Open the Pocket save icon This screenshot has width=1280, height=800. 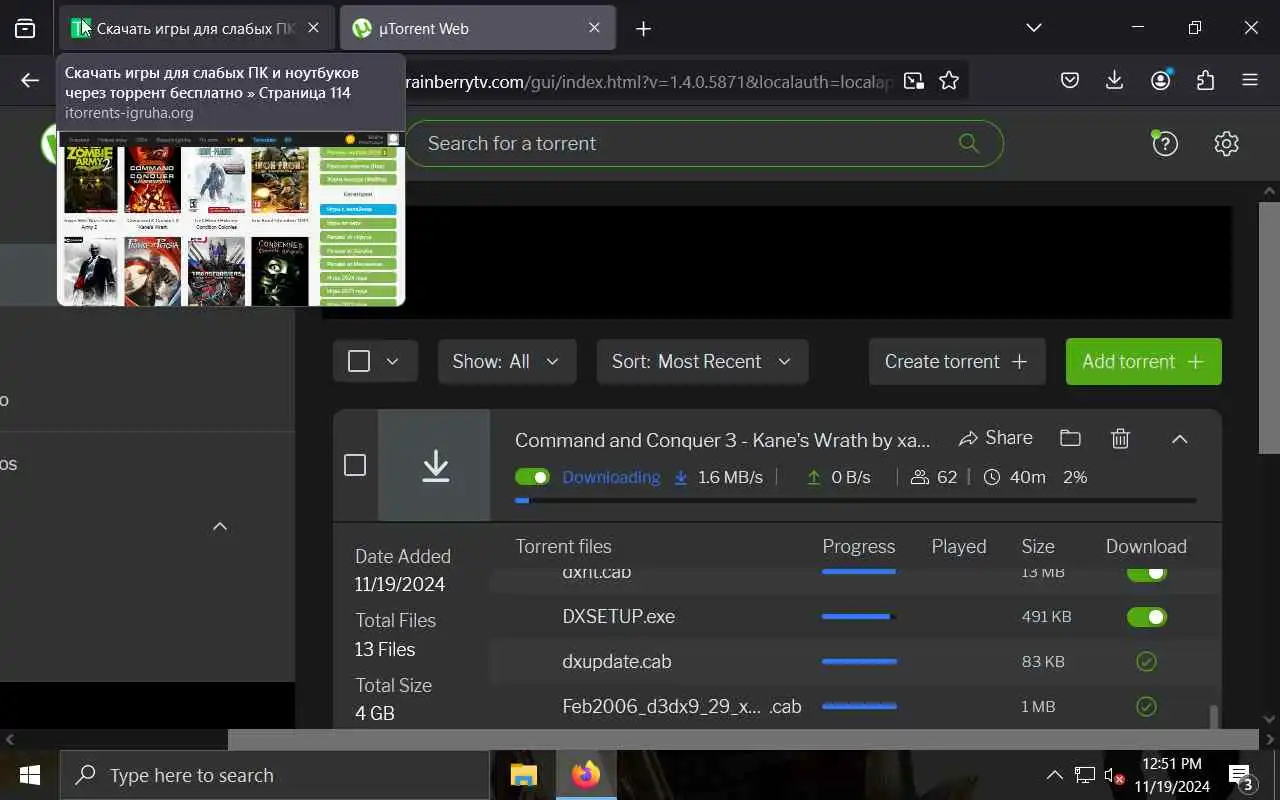(1070, 81)
